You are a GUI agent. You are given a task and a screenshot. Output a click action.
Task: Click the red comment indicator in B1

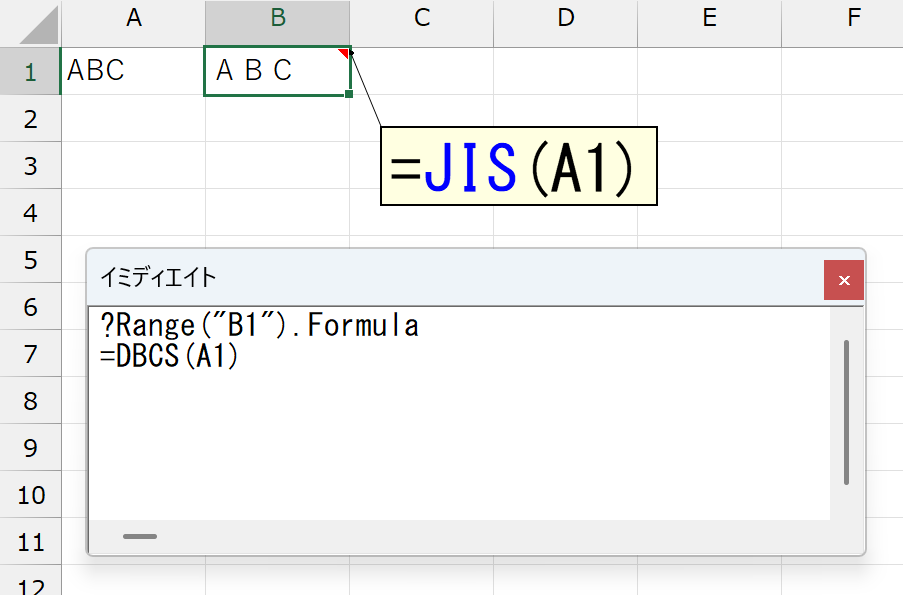(344, 53)
